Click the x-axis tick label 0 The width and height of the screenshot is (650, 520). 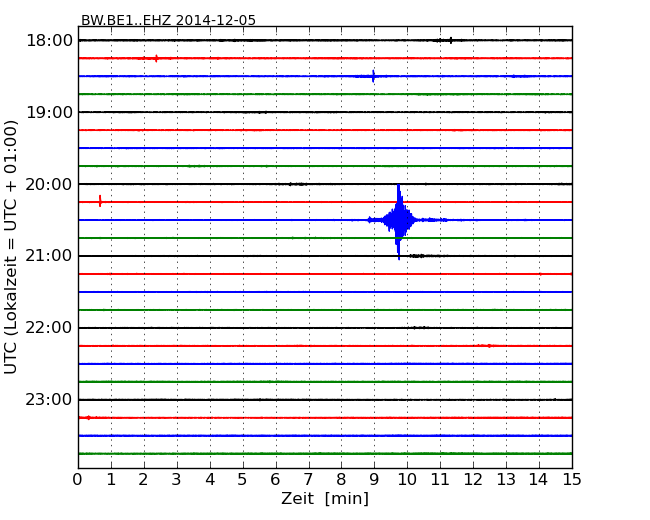pyautogui.click(x=78, y=480)
